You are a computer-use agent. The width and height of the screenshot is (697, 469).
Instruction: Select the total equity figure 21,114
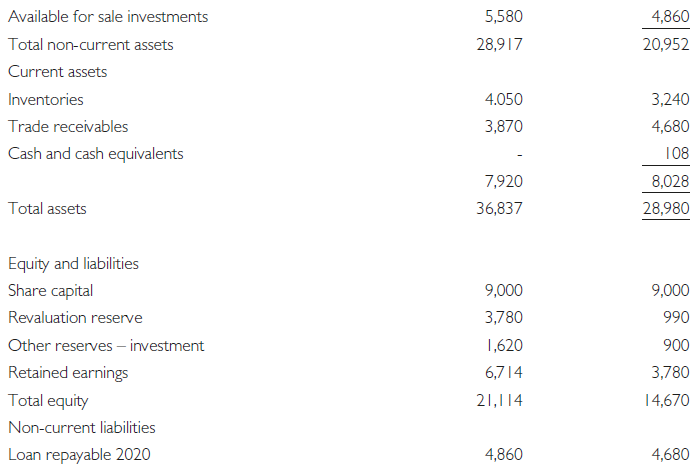pos(503,401)
